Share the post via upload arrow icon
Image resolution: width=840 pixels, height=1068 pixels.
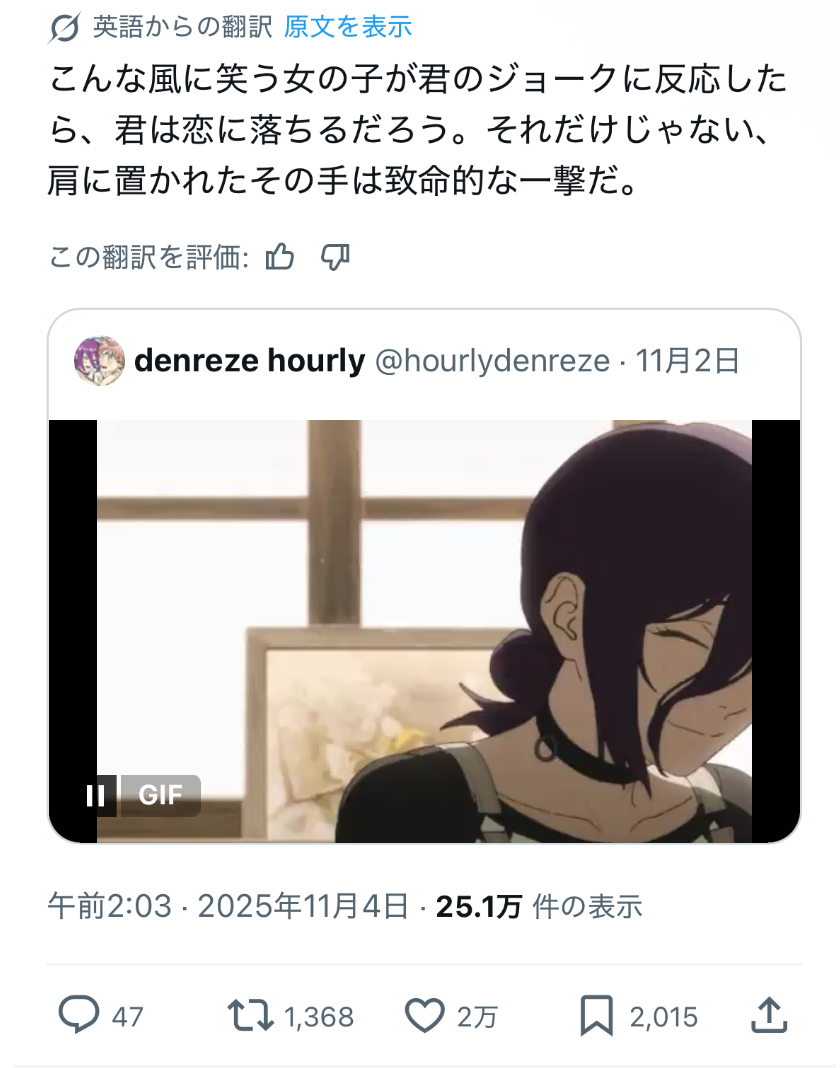(769, 1016)
